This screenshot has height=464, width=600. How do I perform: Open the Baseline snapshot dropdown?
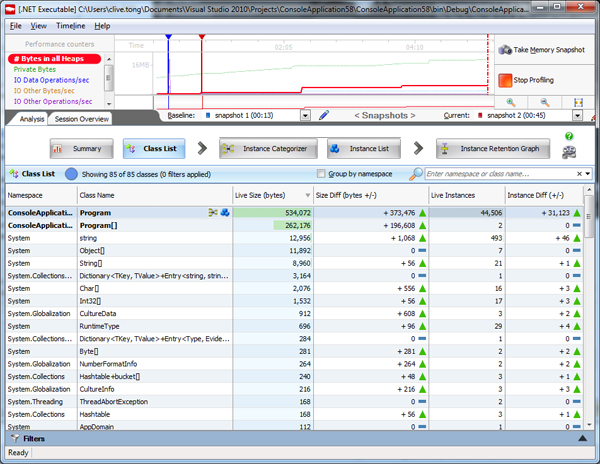[305, 116]
